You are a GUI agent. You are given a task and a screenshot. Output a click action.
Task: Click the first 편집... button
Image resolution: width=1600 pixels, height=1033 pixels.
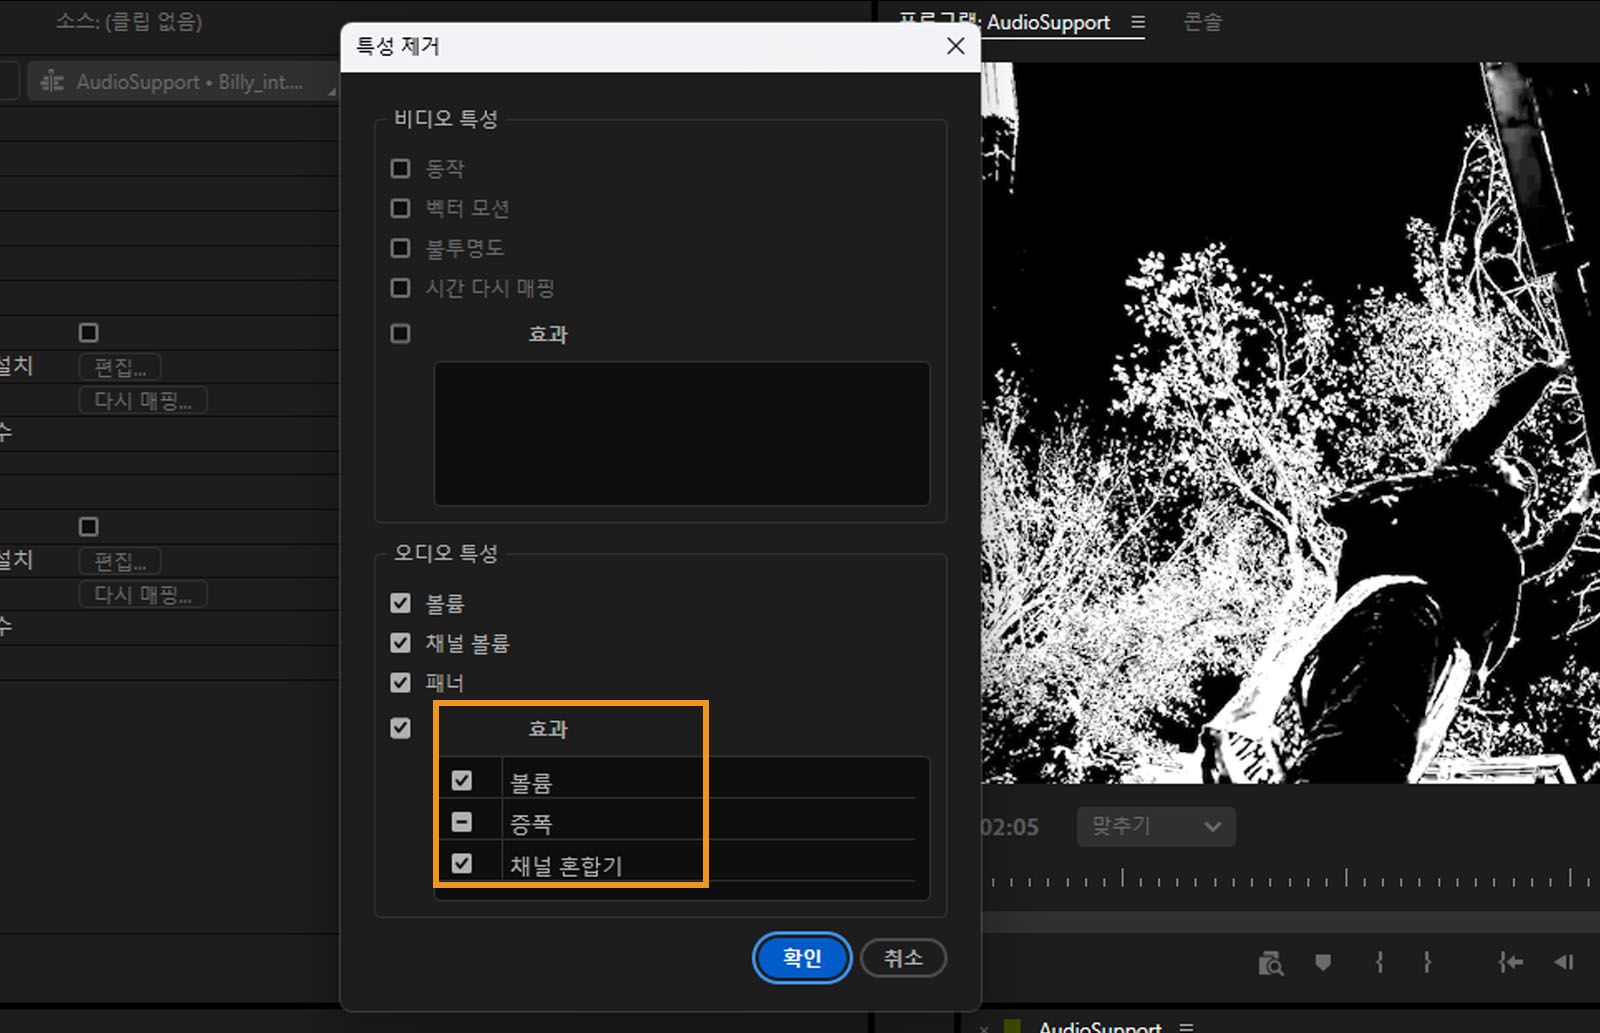point(120,367)
